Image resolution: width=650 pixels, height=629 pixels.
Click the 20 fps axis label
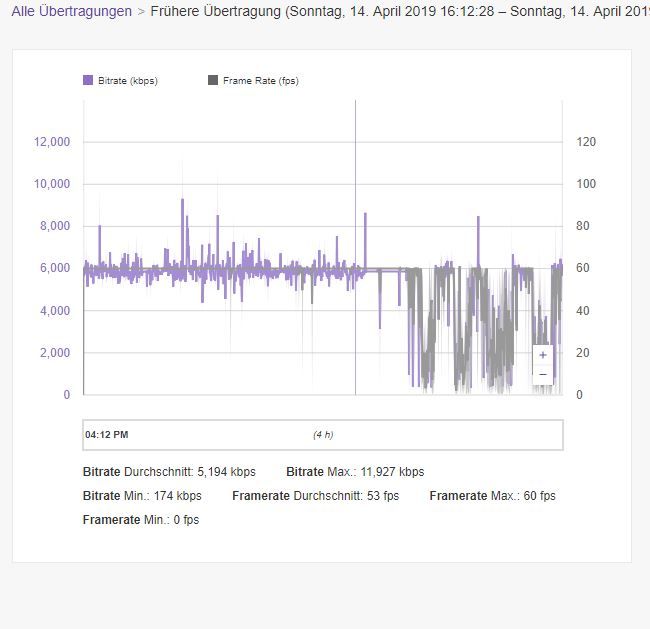tap(582, 353)
